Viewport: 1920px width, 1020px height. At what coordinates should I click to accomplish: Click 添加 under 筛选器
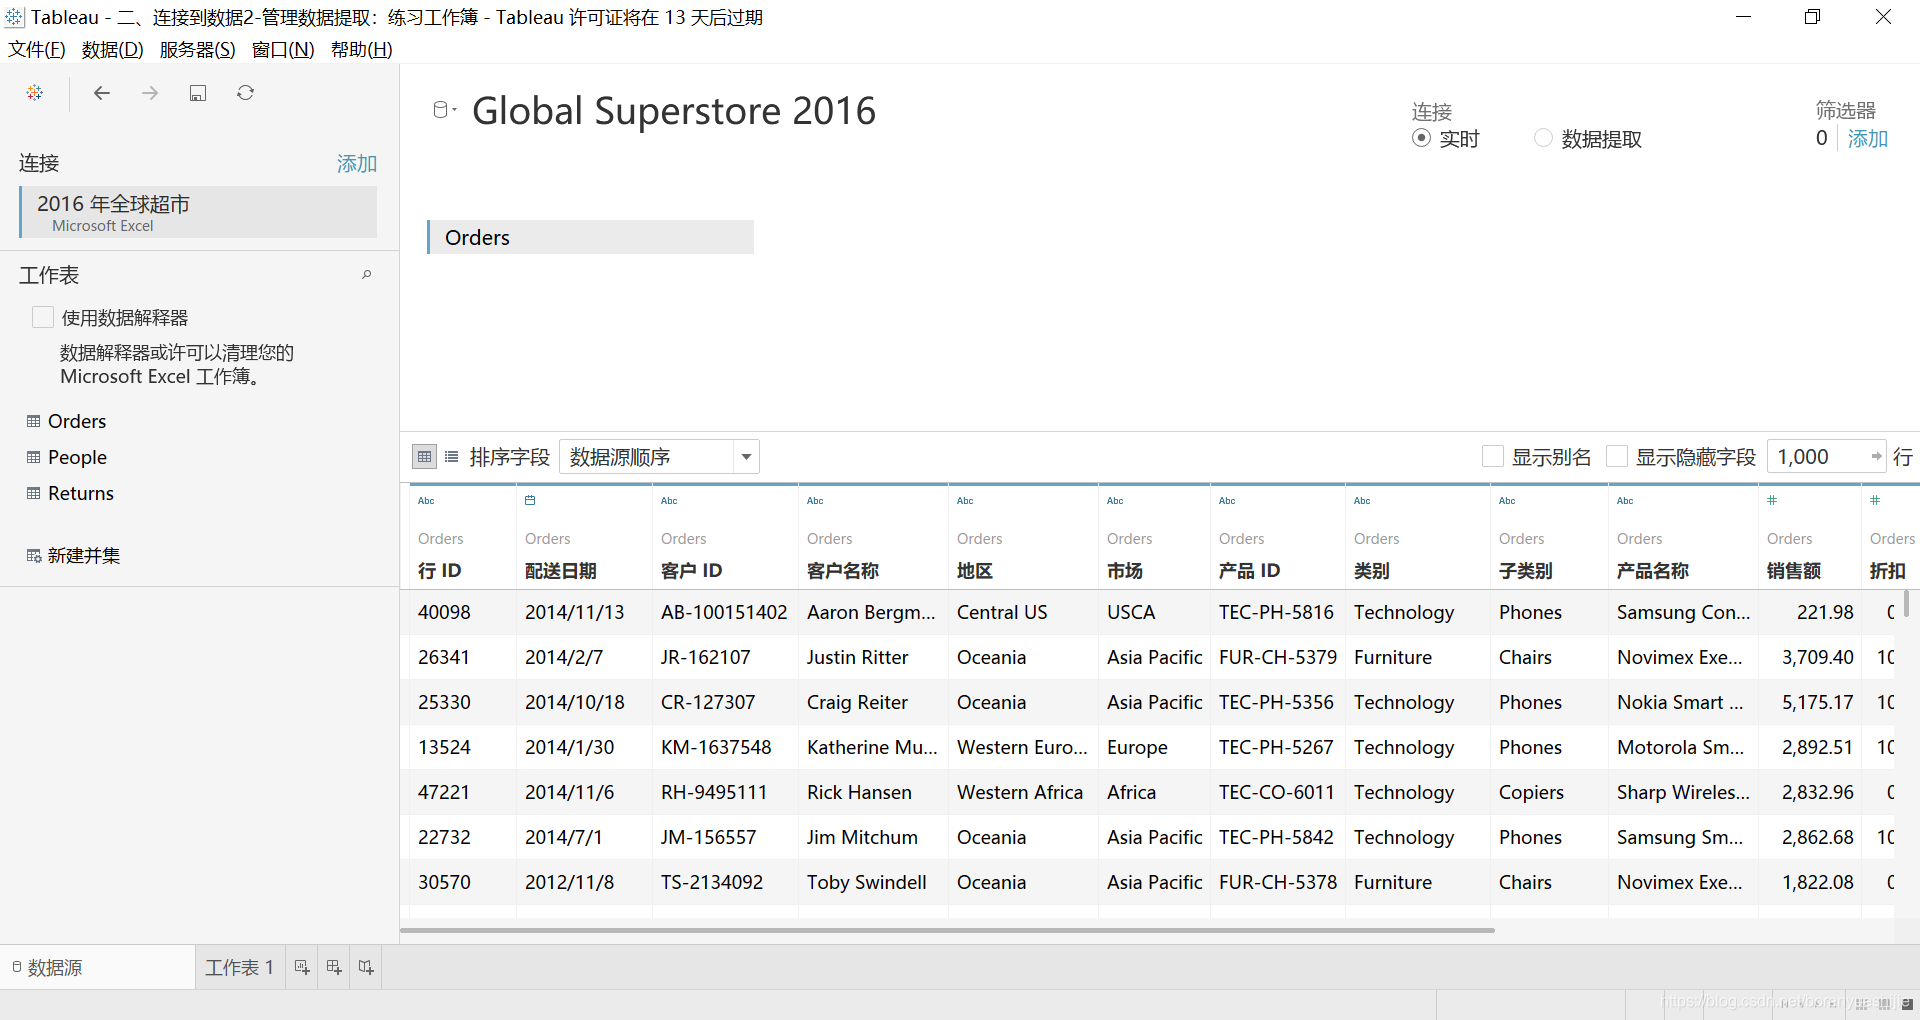1867,139
